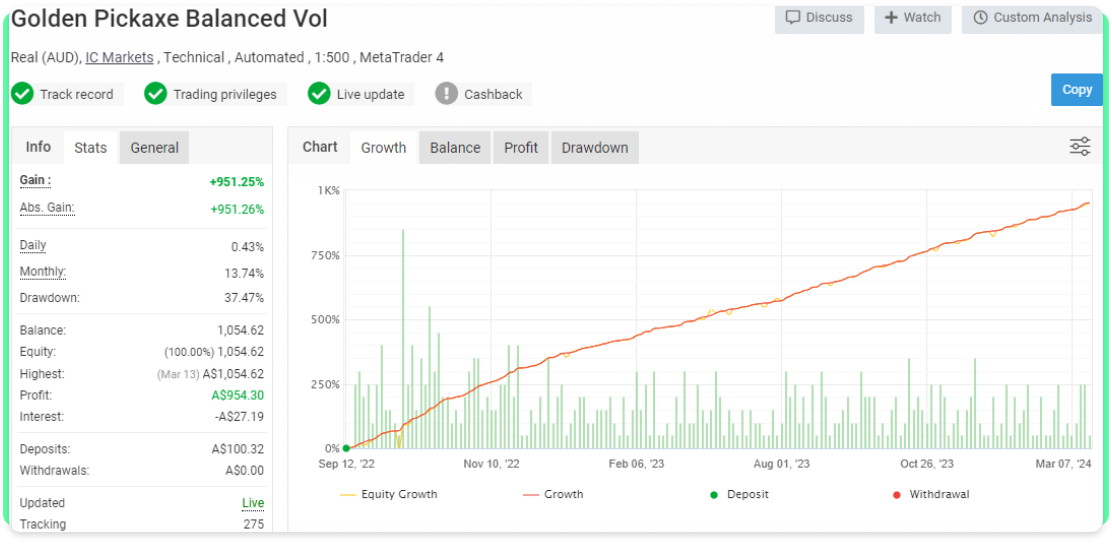Click the Discuss speech bubble icon
1112x544 pixels.
[x=793, y=17]
